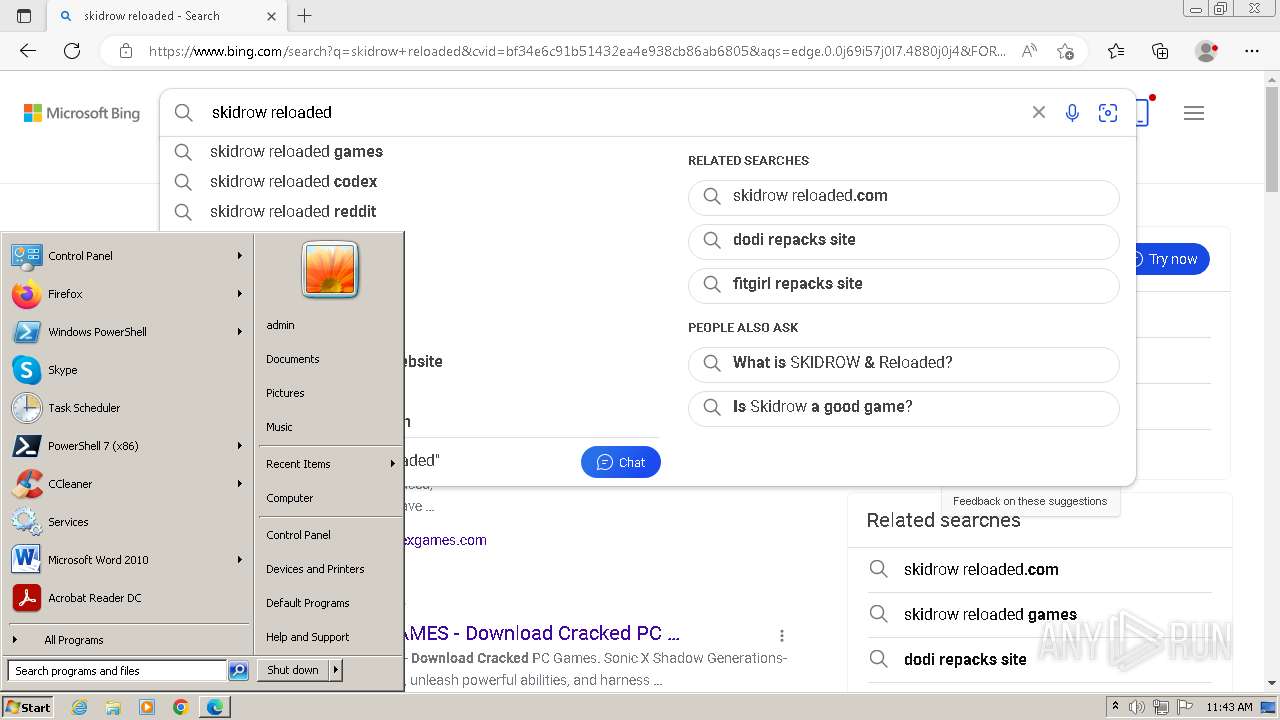Image resolution: width=1280 pixels, height=720 pixels.
Task: Click Feedback on these suggestions
Action: (x=1030, y=501)
